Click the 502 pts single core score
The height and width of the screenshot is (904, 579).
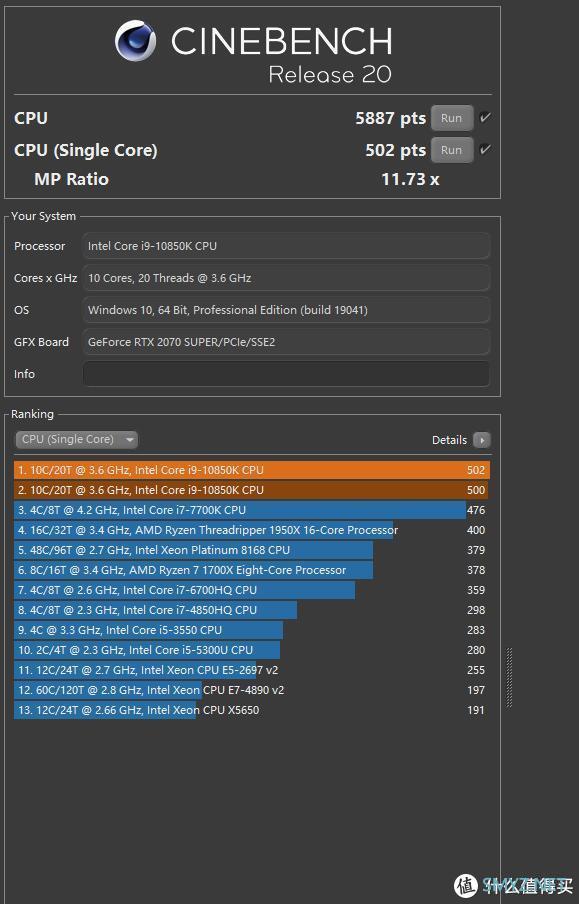pos(396,150)
